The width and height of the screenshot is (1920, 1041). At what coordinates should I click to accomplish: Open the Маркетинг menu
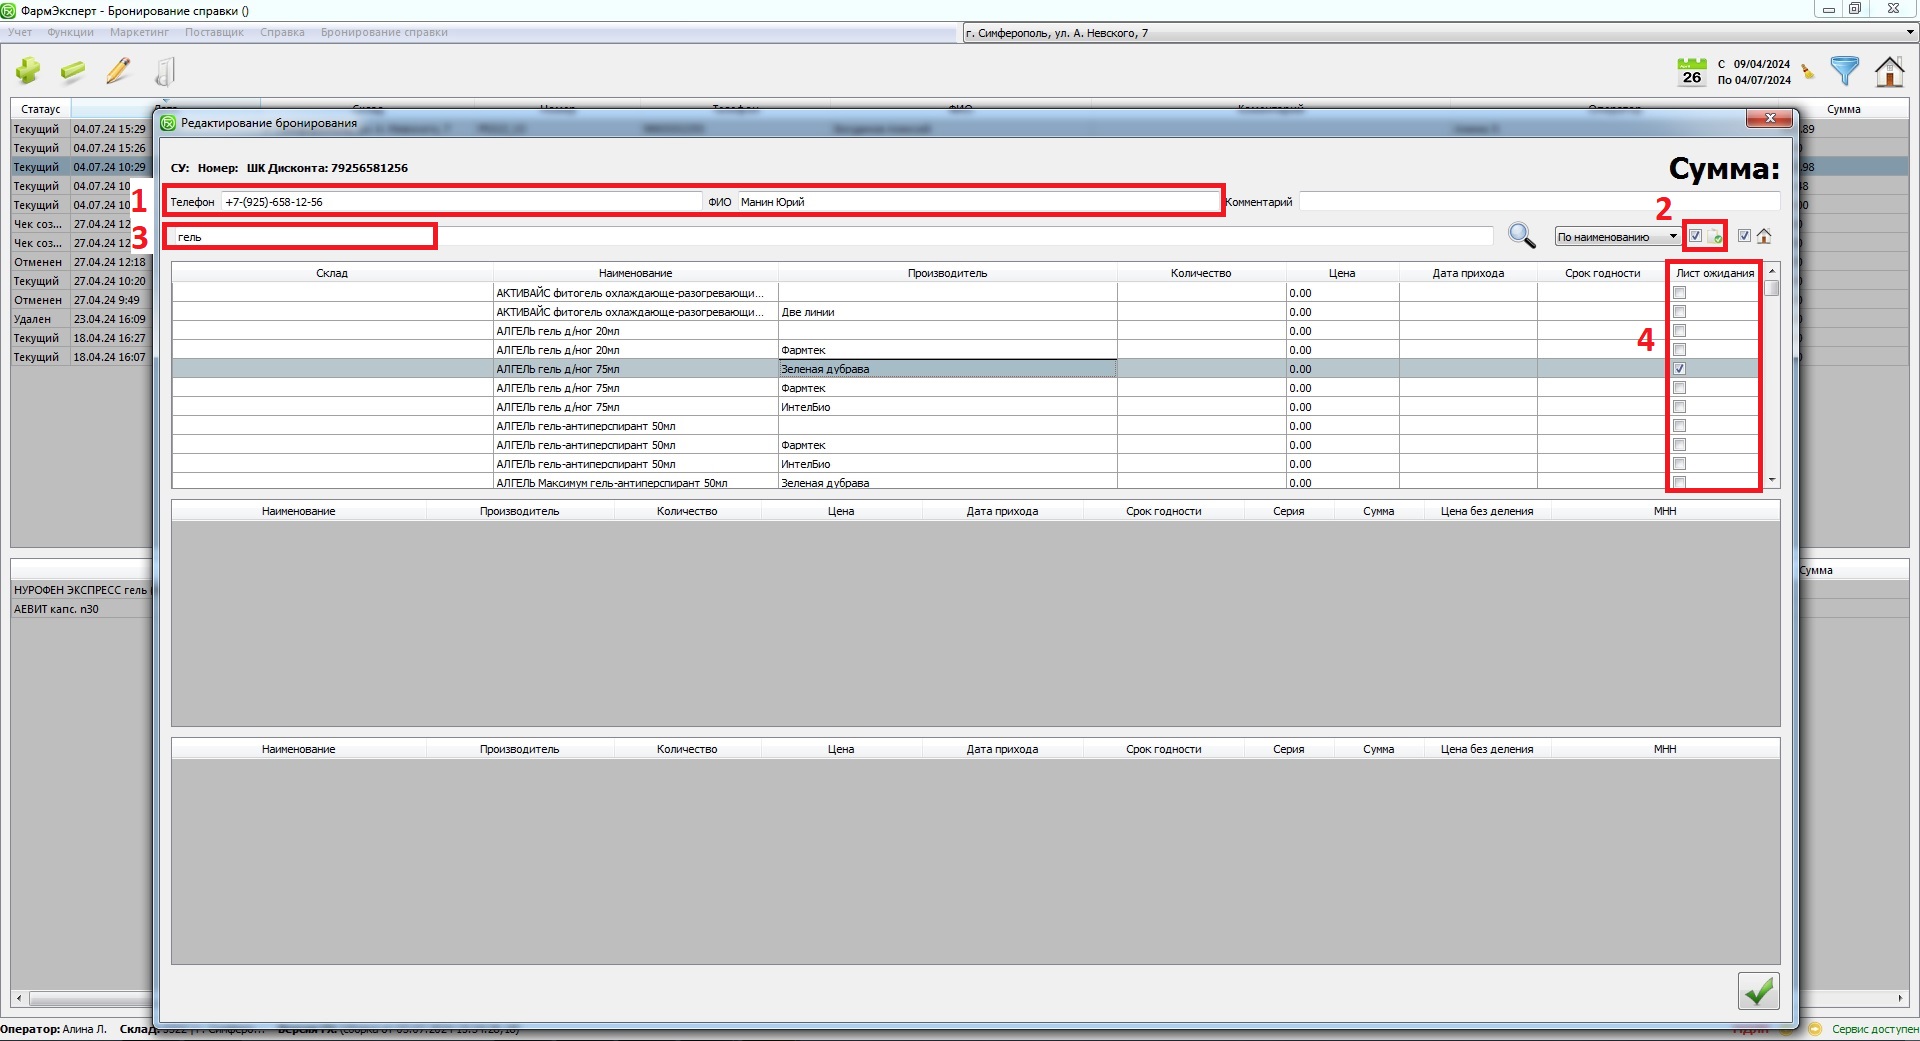coord(139,32)
